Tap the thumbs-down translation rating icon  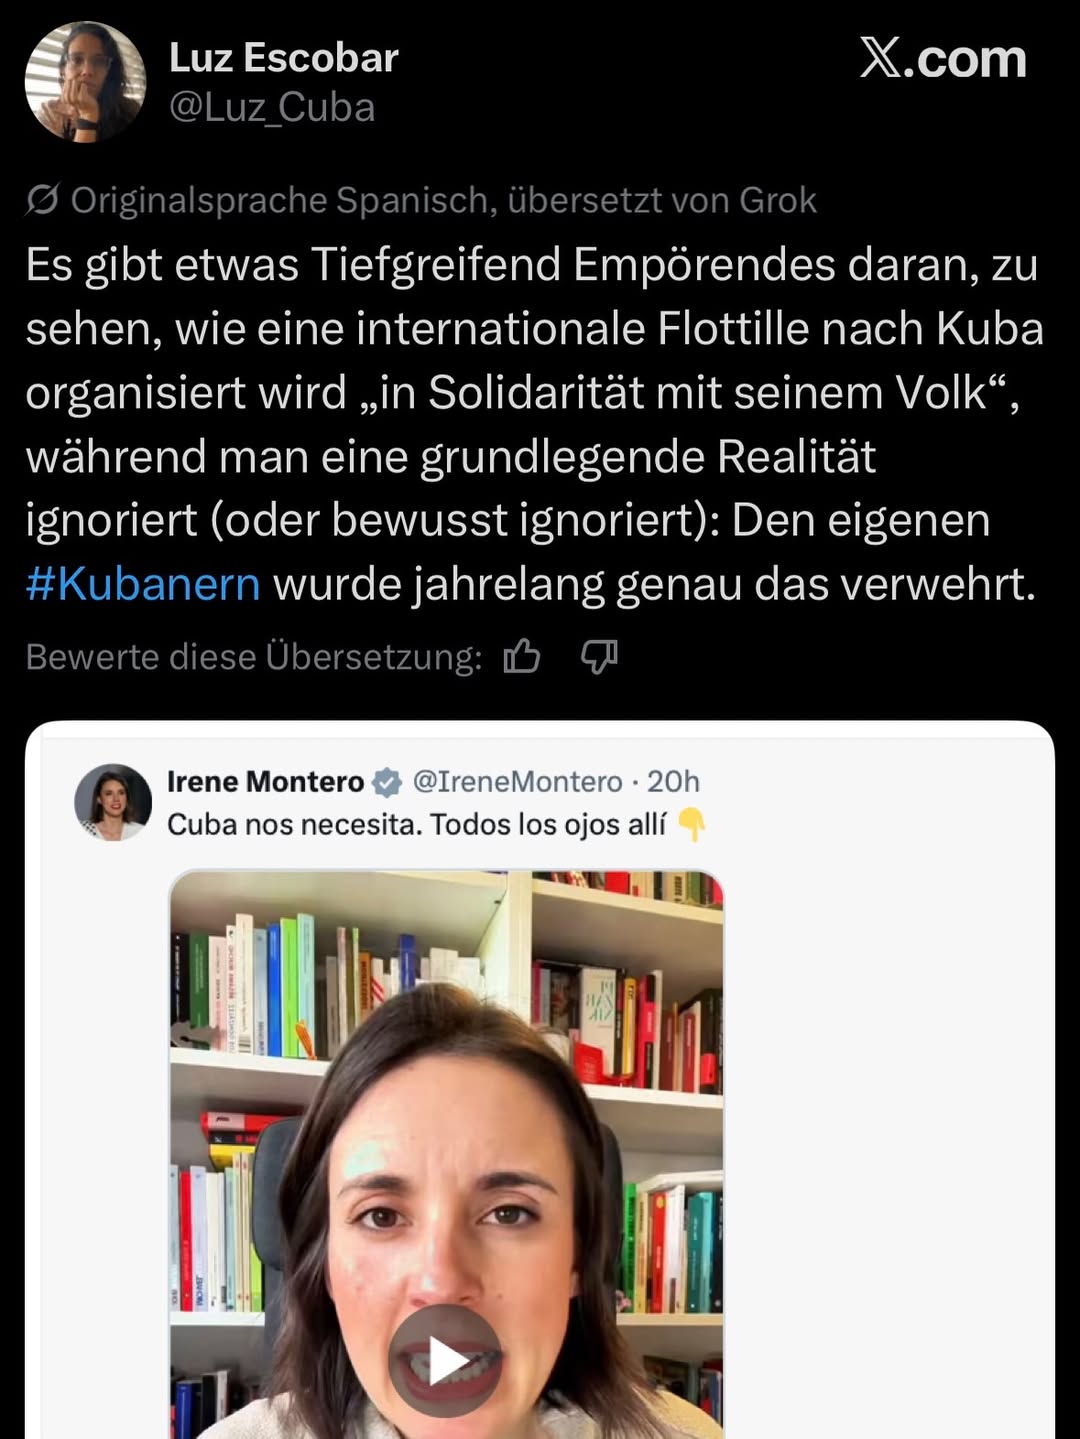click(599, 657)
